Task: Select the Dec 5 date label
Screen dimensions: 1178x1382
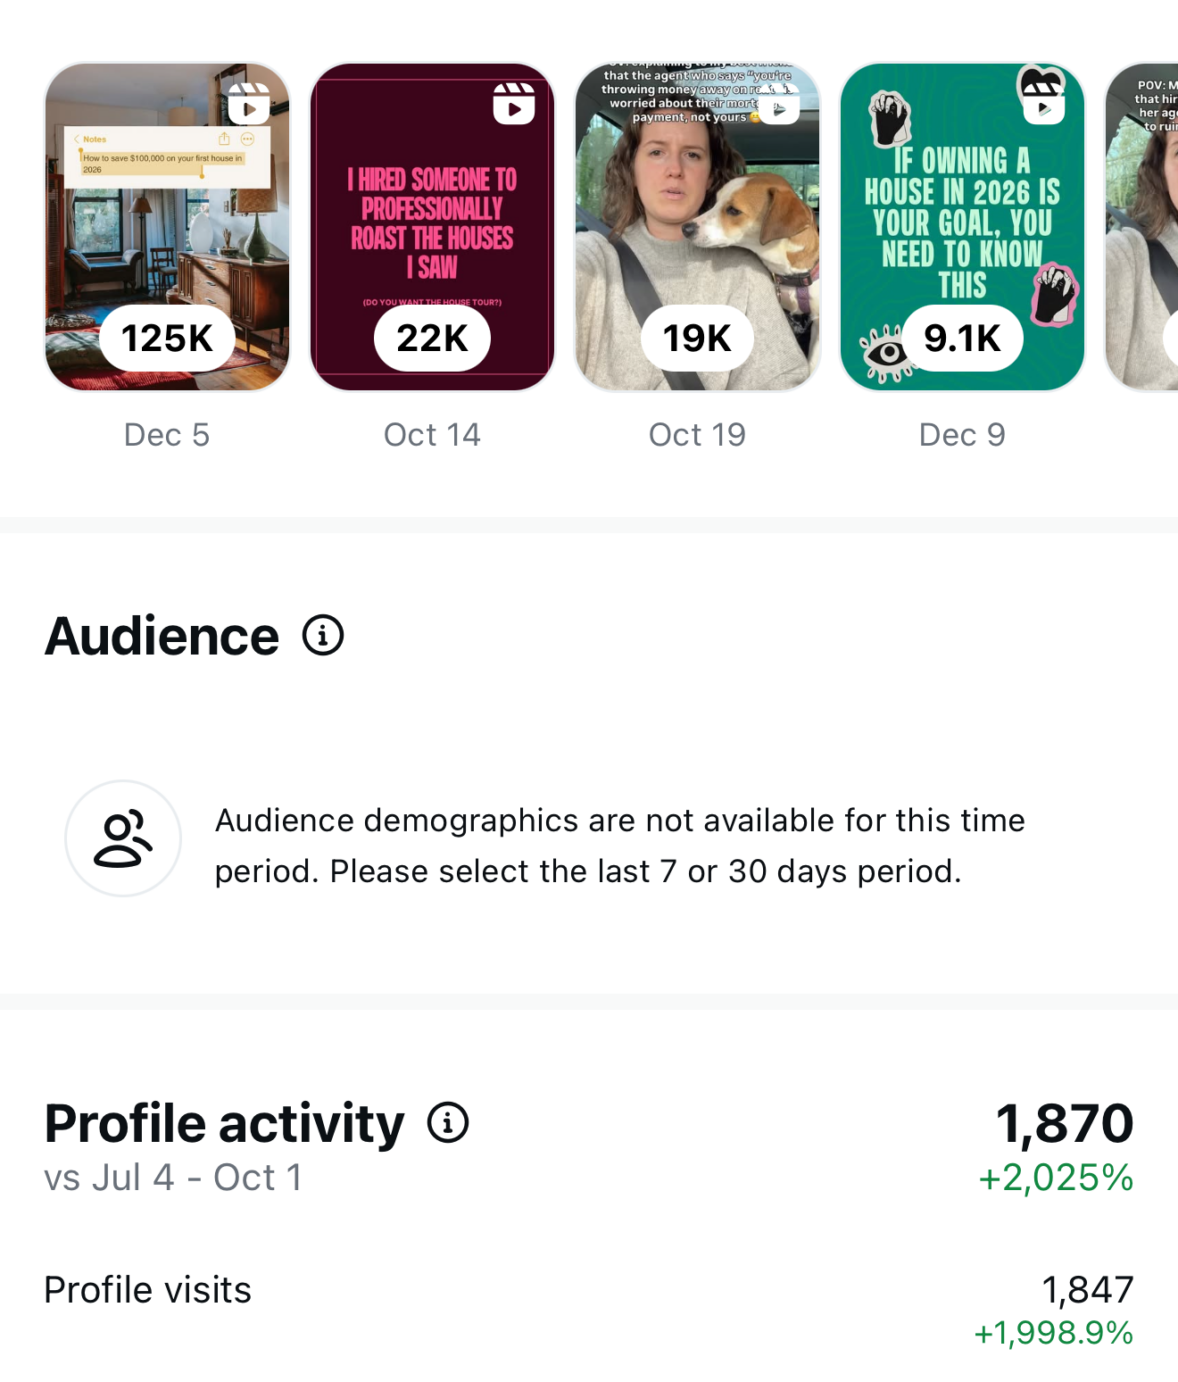Action: (167, 435)
